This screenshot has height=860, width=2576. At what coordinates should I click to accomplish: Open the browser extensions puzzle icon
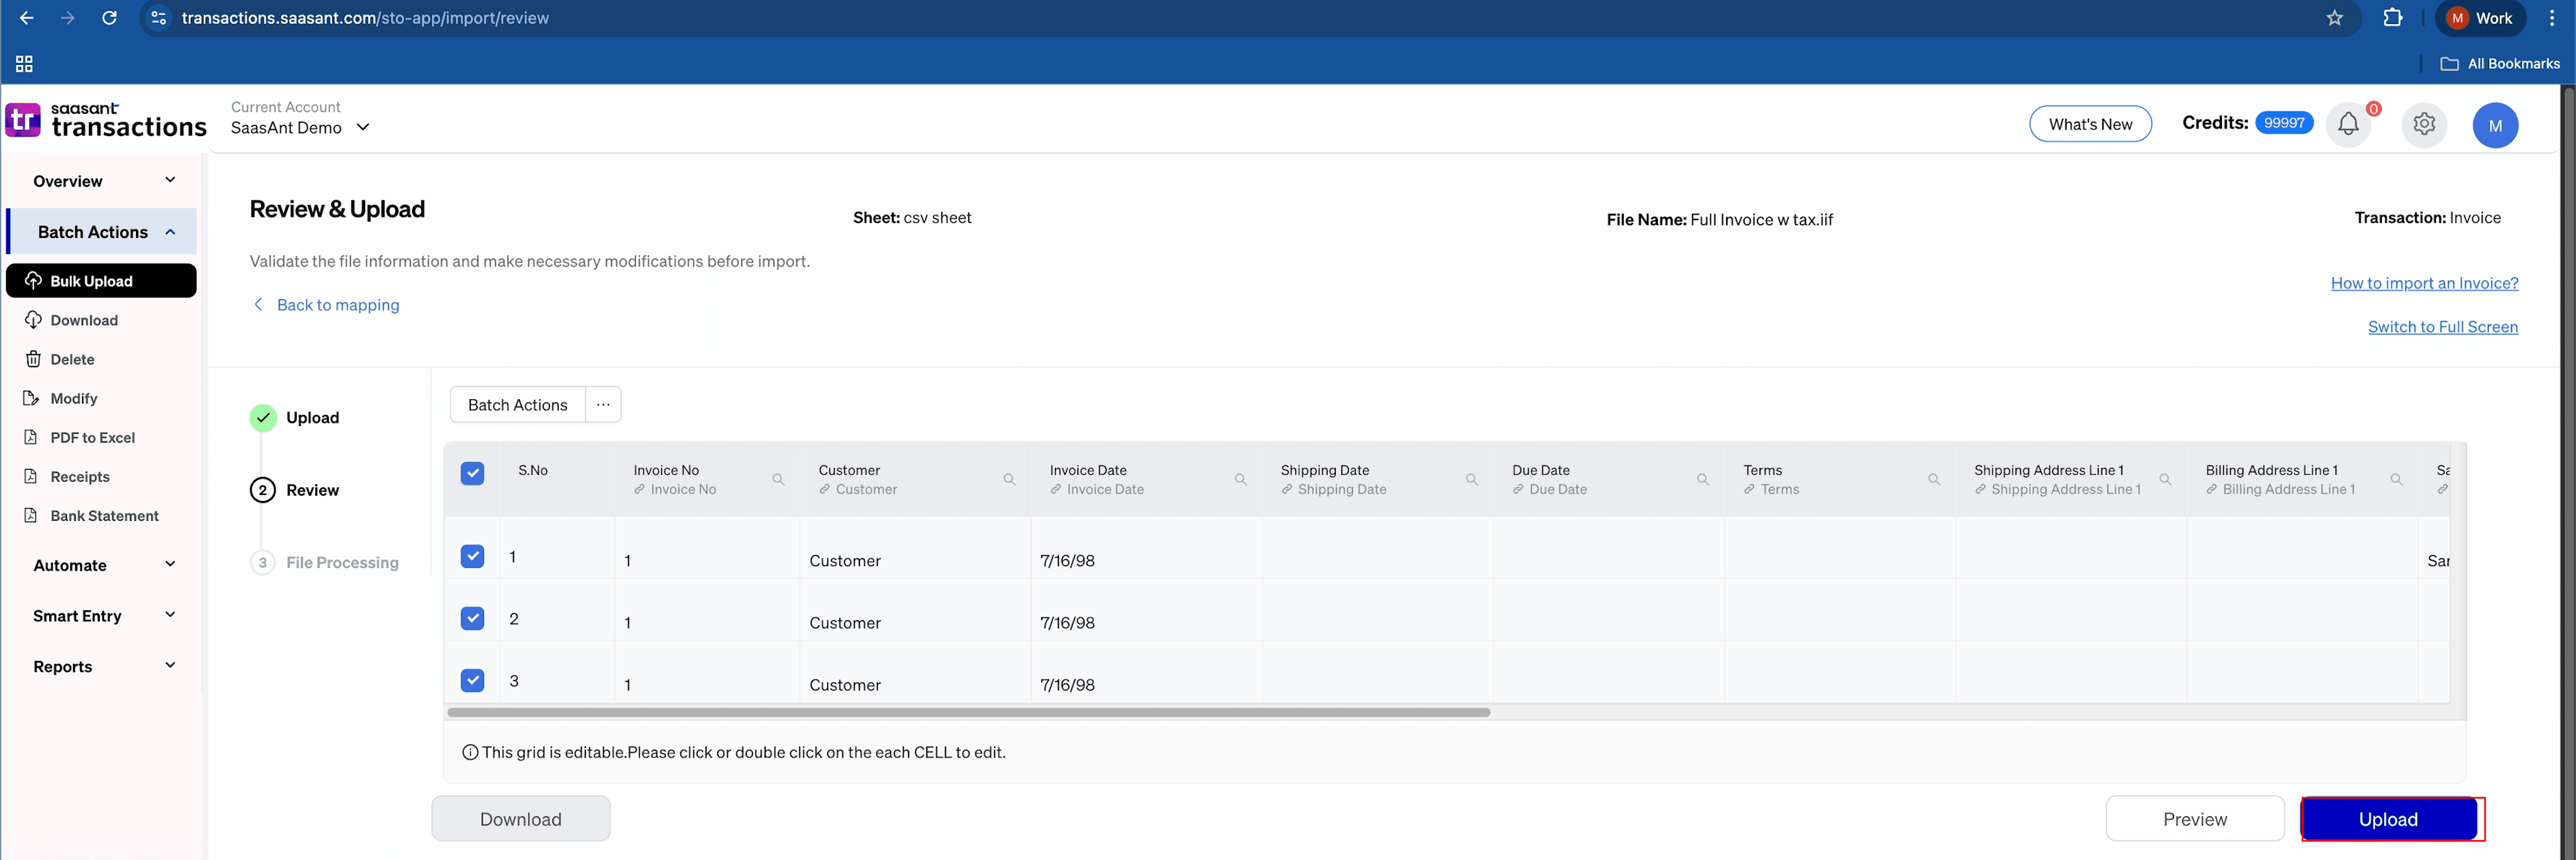(2393, 18)
